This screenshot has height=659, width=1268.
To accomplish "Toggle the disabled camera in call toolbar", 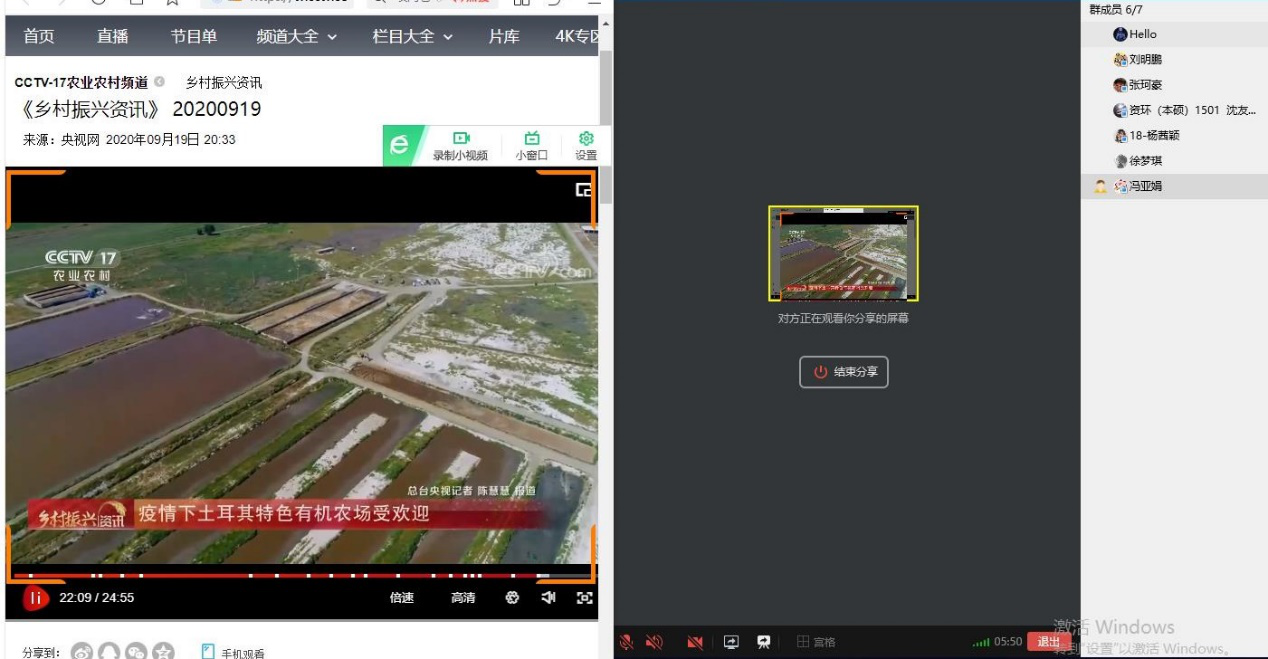I will click(x=695, y=642).
